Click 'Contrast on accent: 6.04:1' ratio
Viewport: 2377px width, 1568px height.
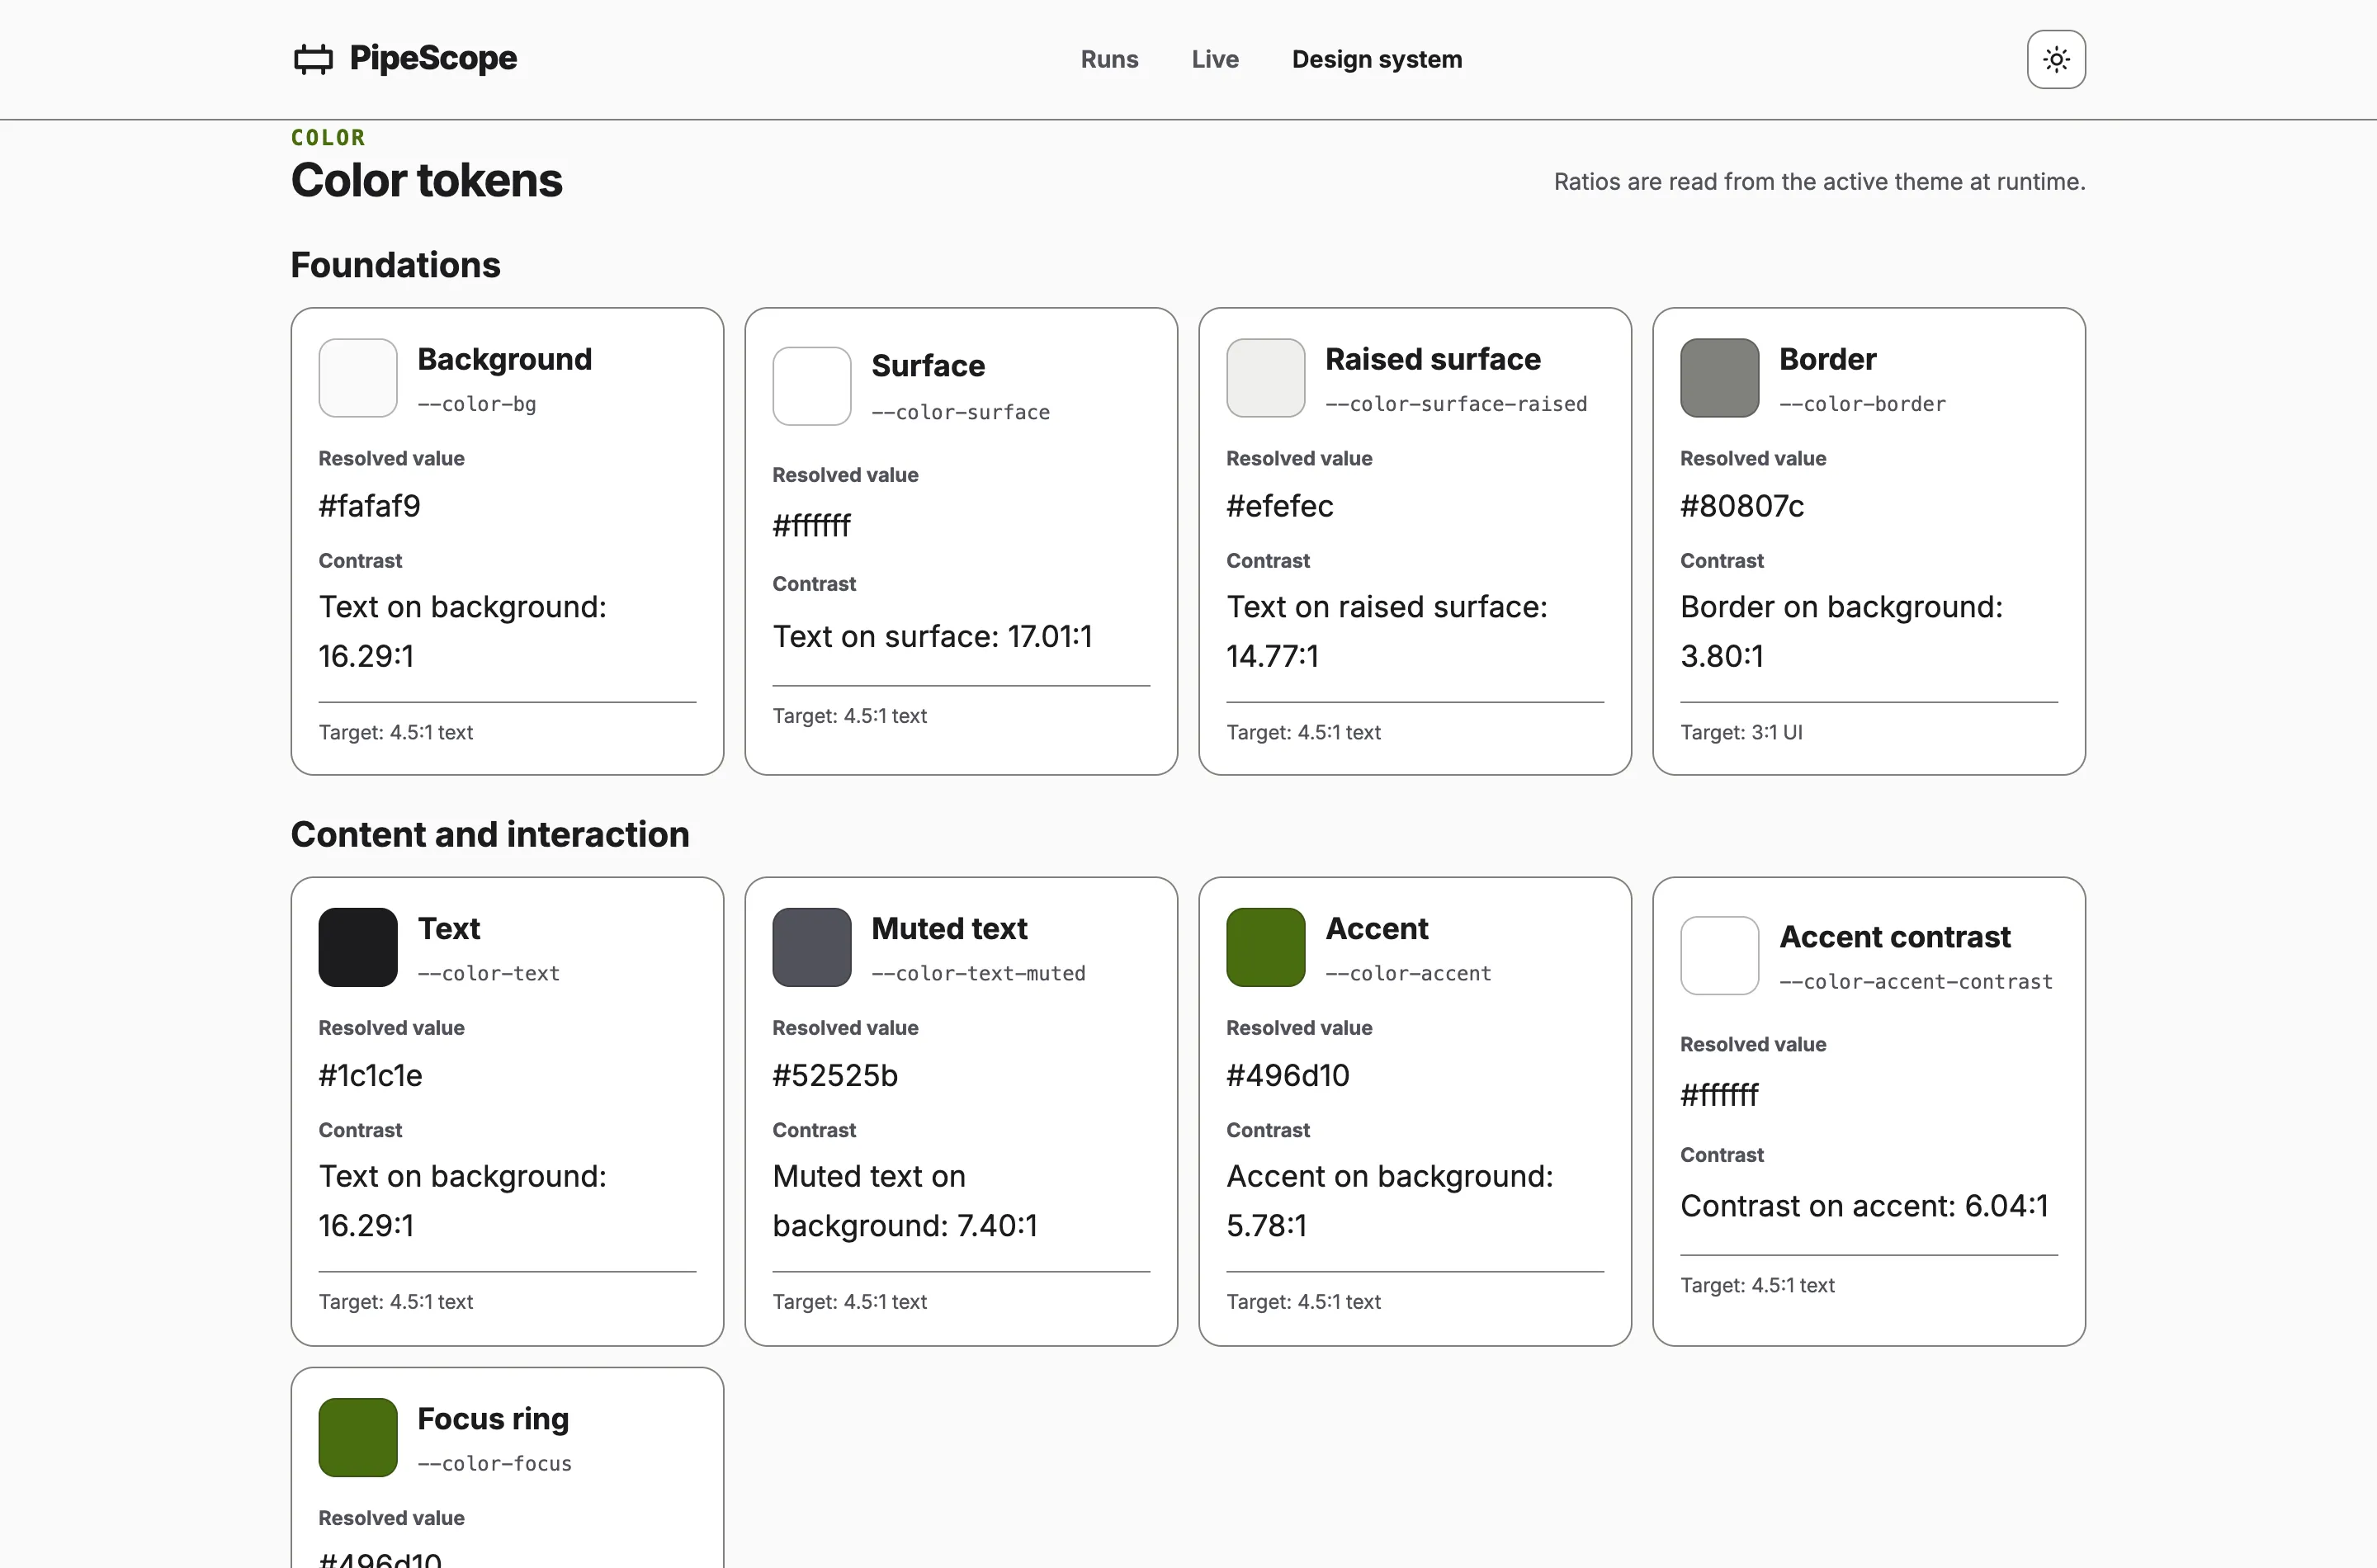pos(1864,1206)
